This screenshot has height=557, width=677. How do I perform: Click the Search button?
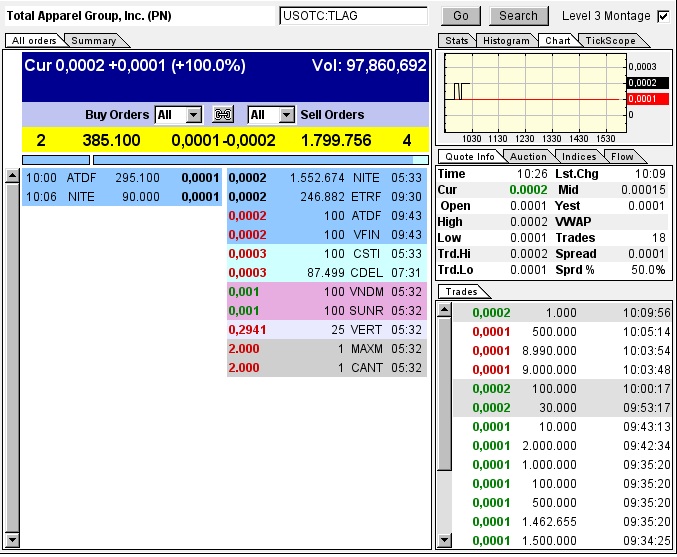point(519,16)
